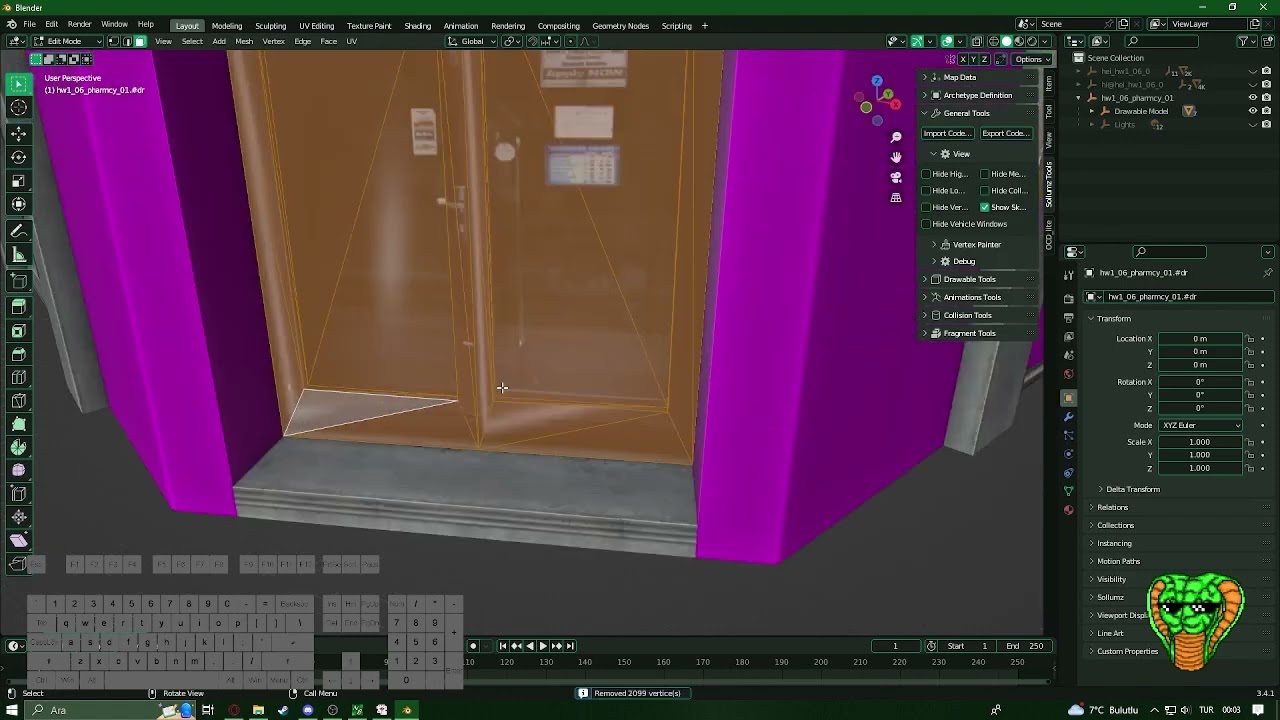
Task: Play the animation in the timeline
Action: point(543,646)
